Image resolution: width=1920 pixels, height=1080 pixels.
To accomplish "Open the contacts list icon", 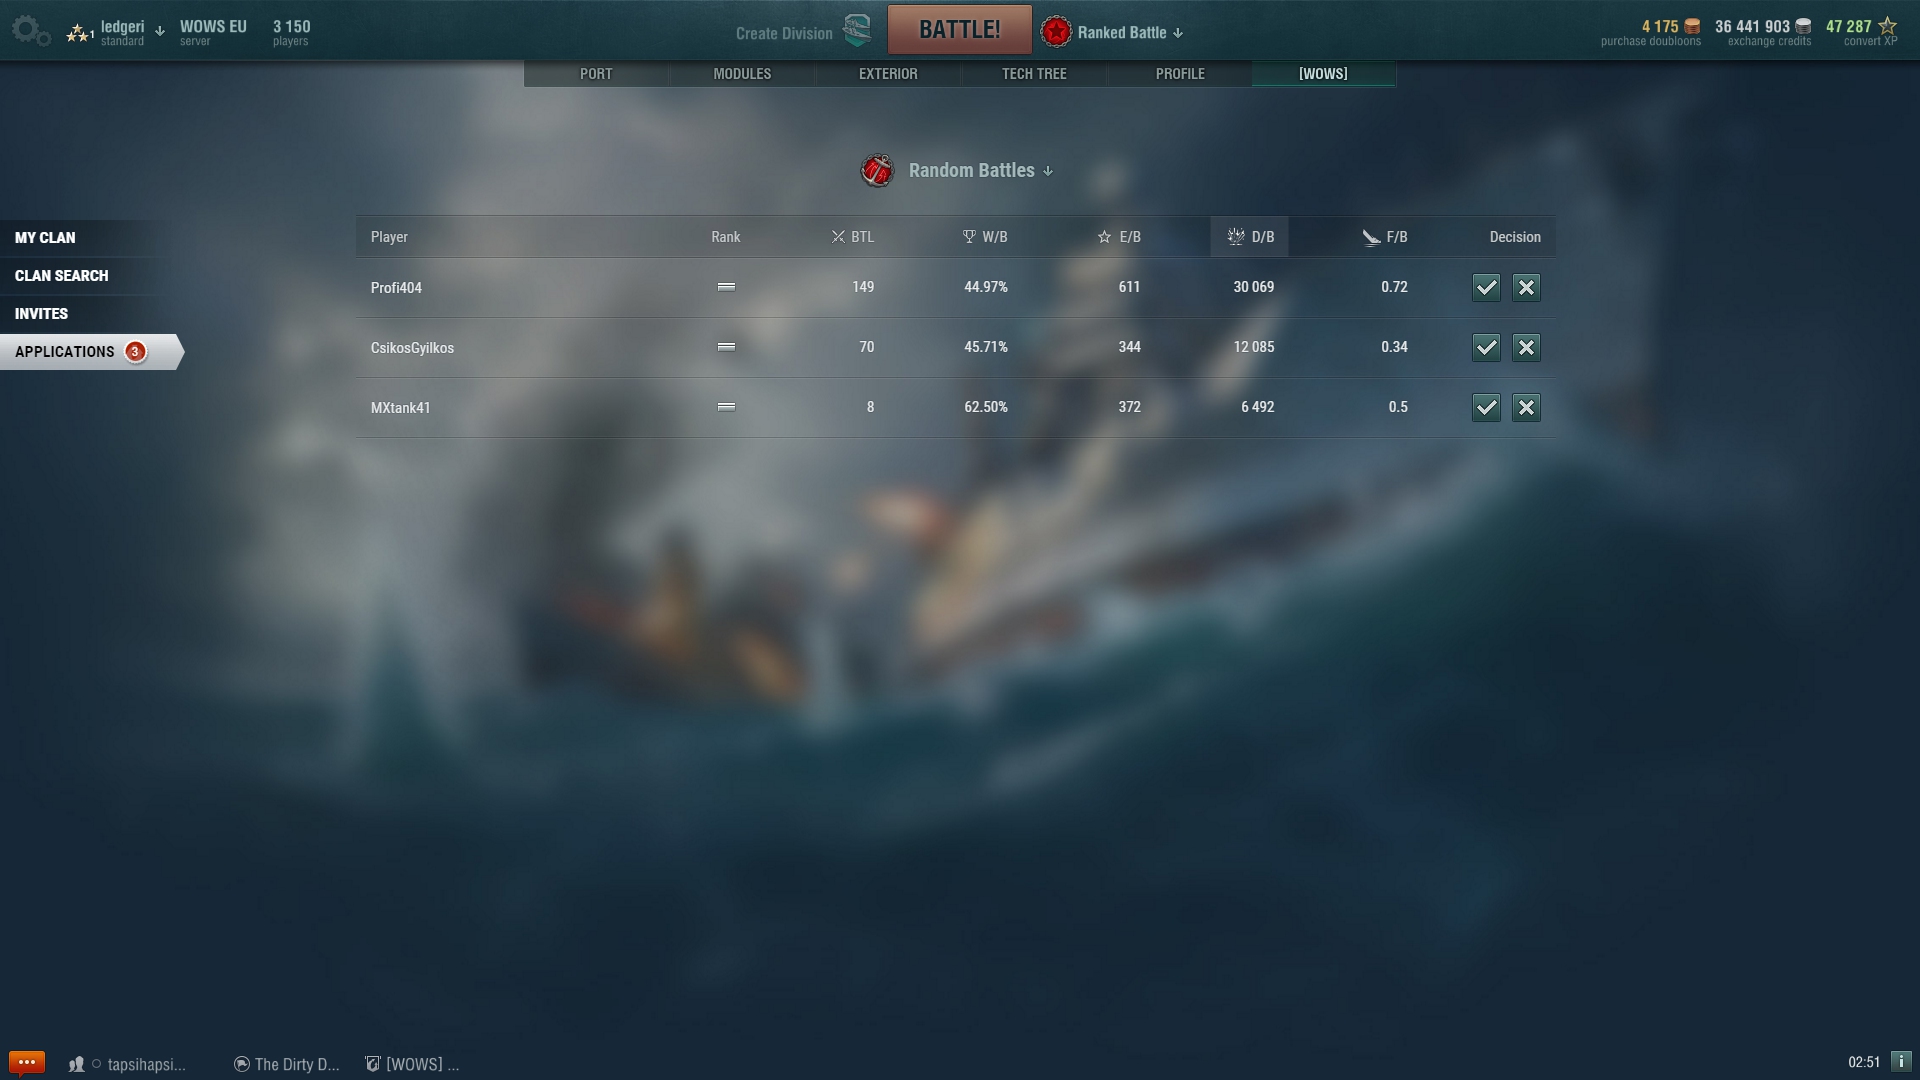I will click(76, 1064).
